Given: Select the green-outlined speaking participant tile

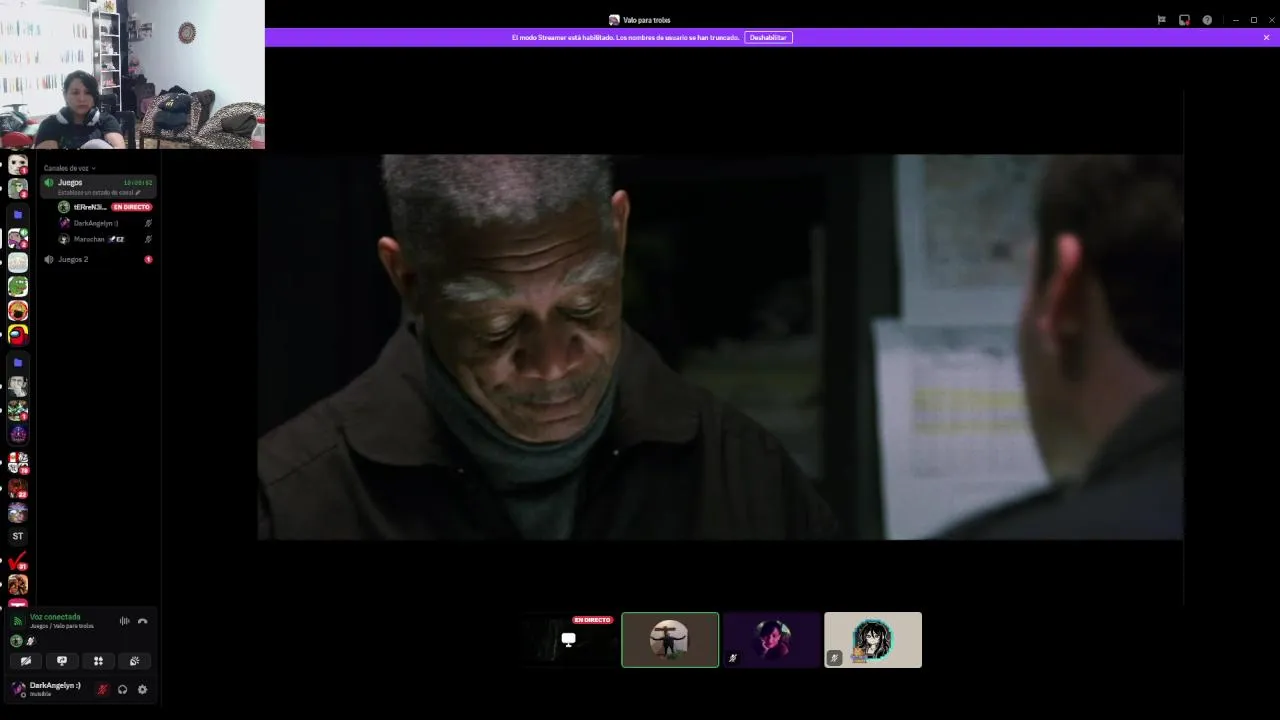Looking at the screenshot, I should tap(670, 640).
